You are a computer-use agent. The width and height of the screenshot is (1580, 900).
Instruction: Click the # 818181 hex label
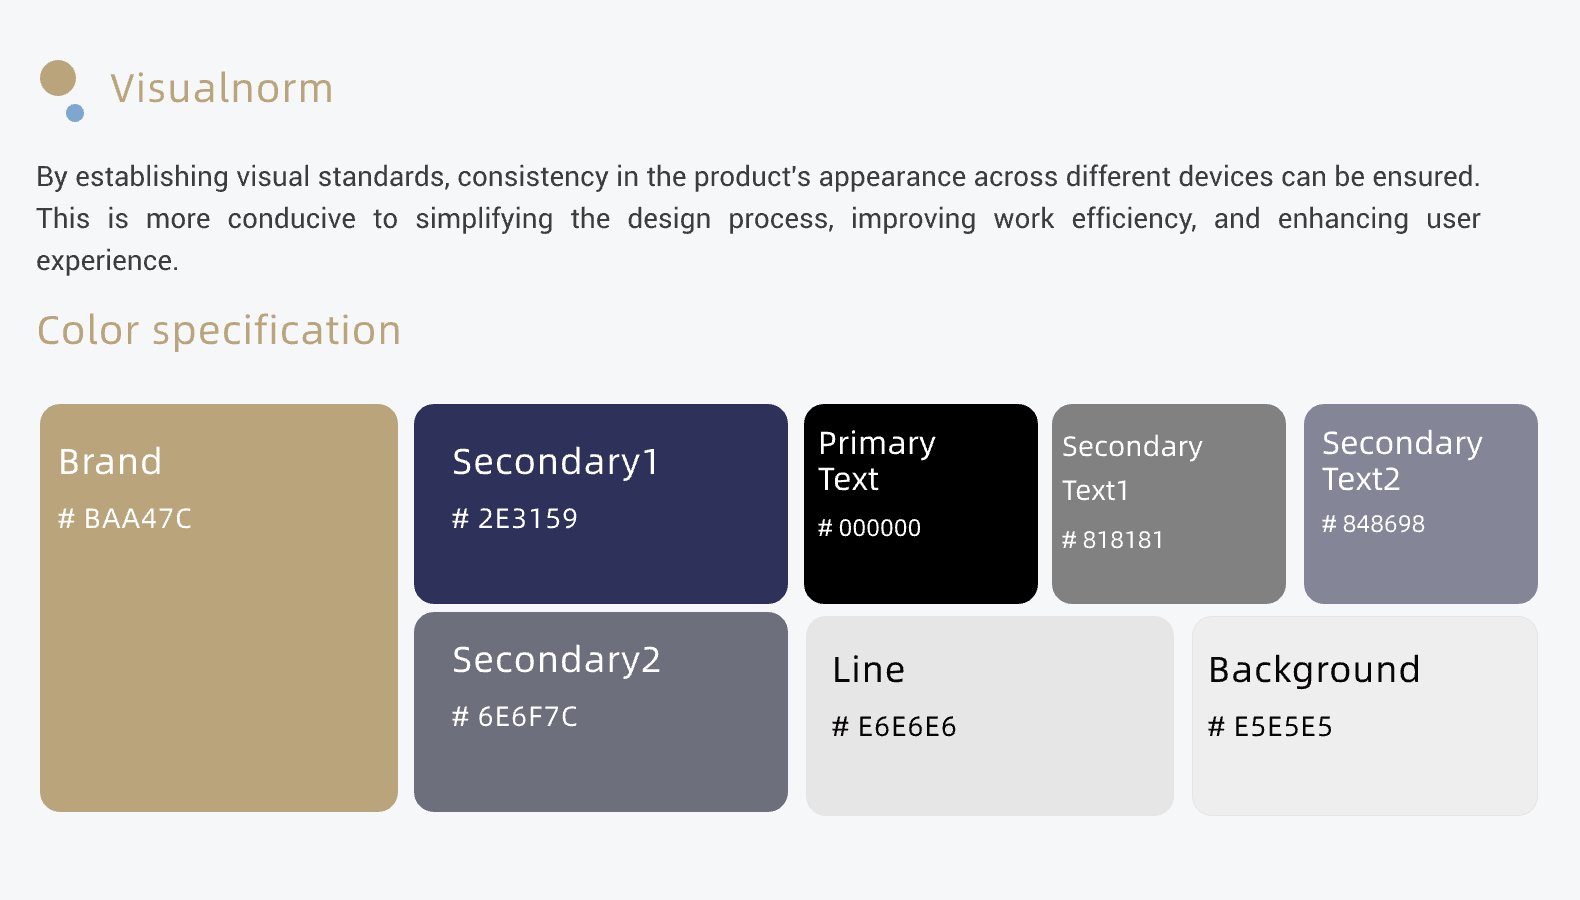pos(1113,540)
